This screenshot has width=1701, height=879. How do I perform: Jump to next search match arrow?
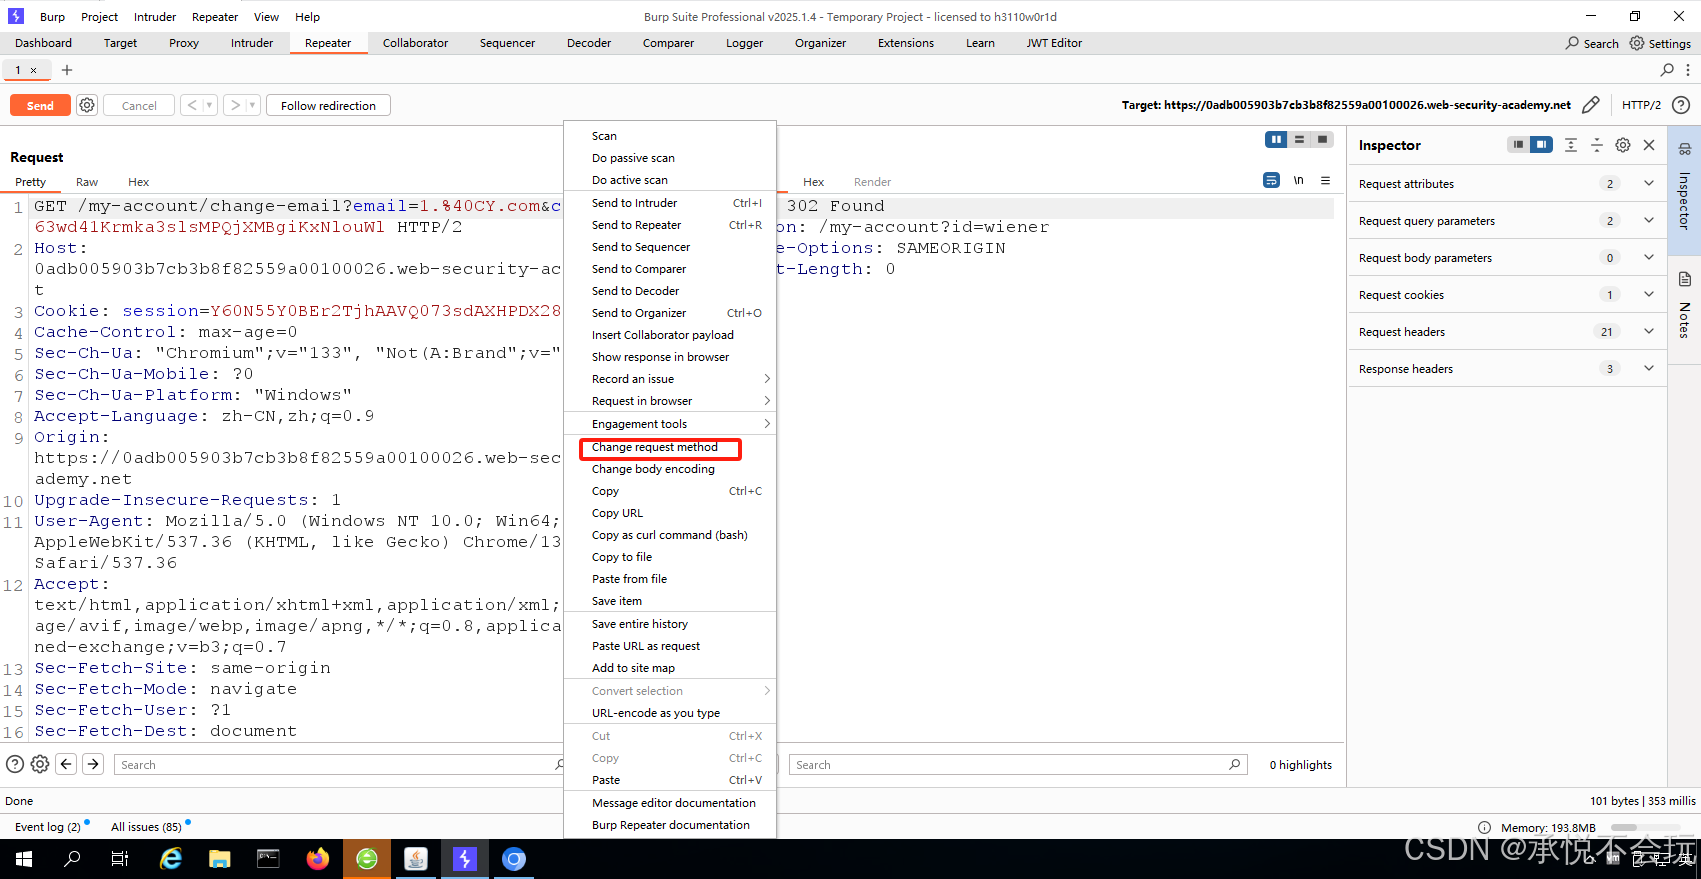pyautogui.click(x=93, y=764)
